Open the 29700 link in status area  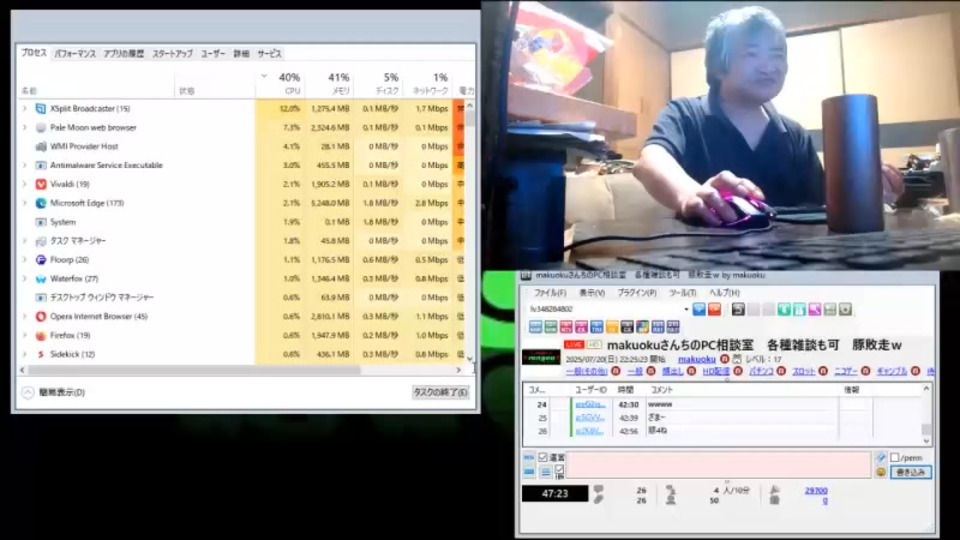[x=816, y=490]
